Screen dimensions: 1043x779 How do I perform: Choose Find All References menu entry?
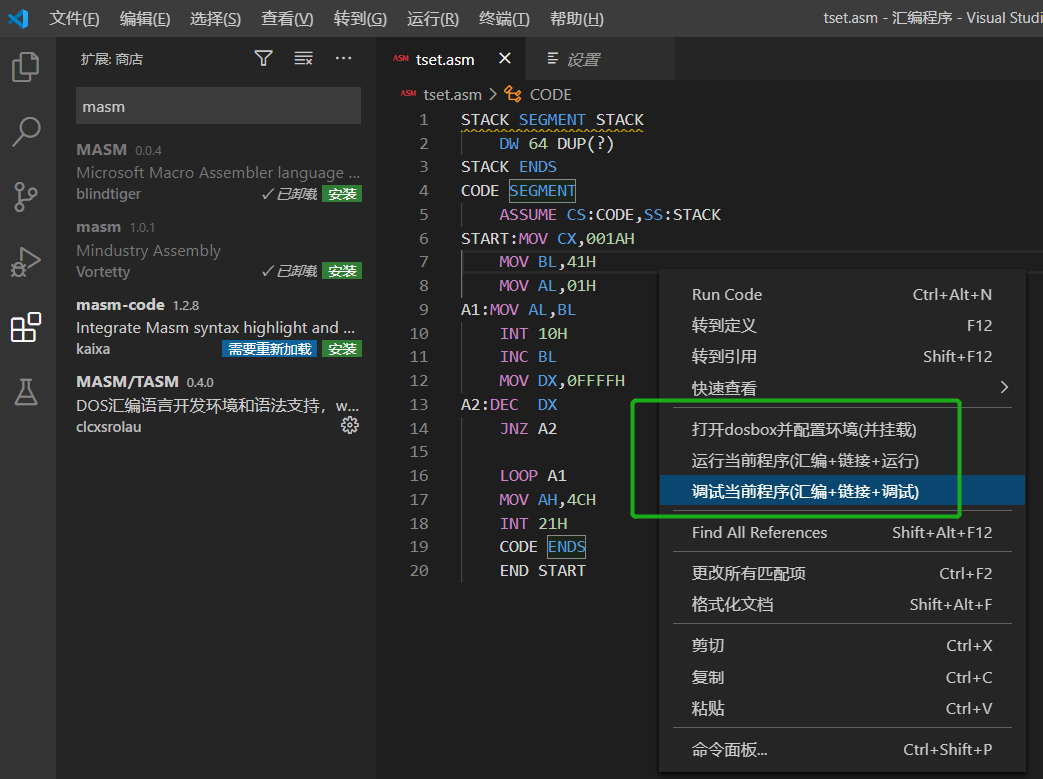pos(841,532)
